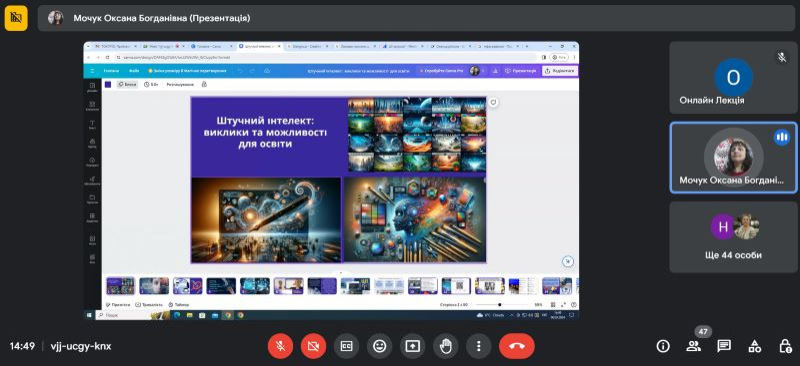The width and height of the screenshot is (800, 366).
Task: Turn on the camera button
Action: [313, 346]
